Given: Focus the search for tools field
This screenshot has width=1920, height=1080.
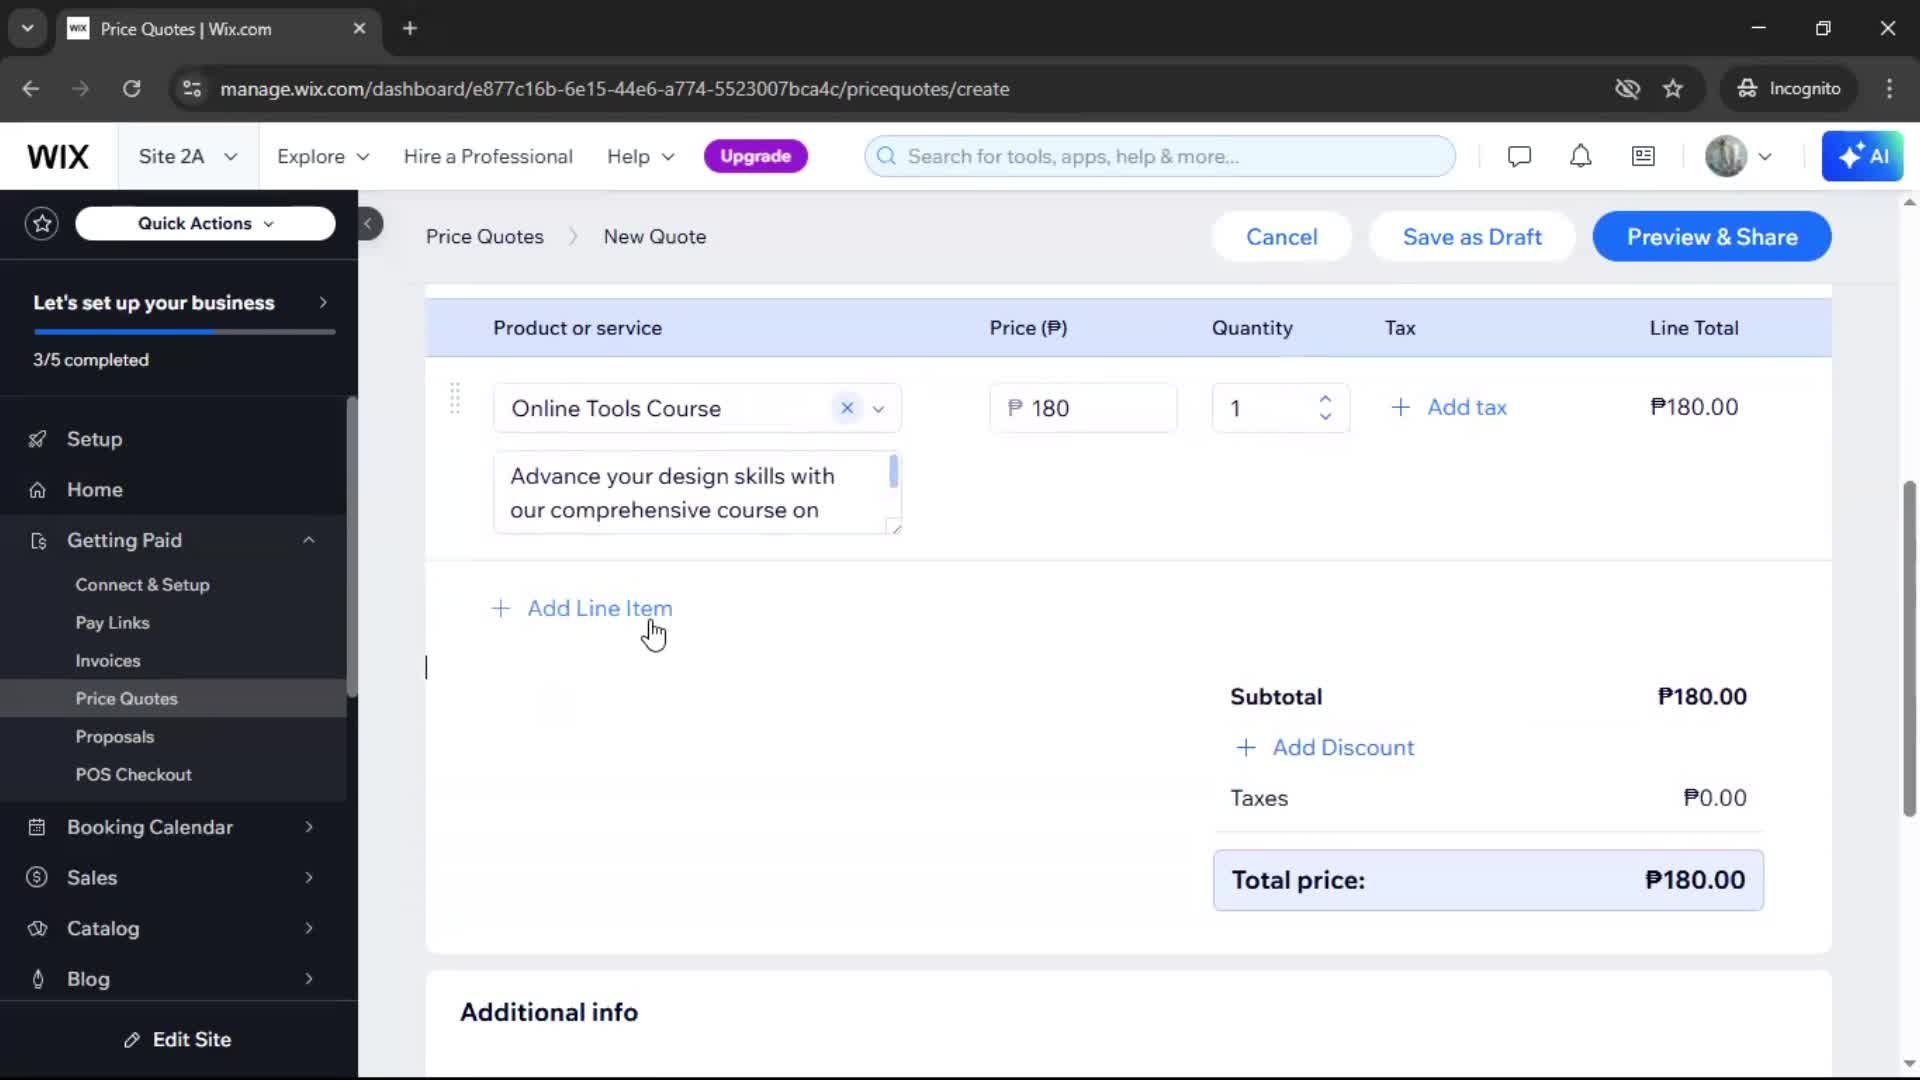Looking at the screenshot, I should tap(1160, 156).
